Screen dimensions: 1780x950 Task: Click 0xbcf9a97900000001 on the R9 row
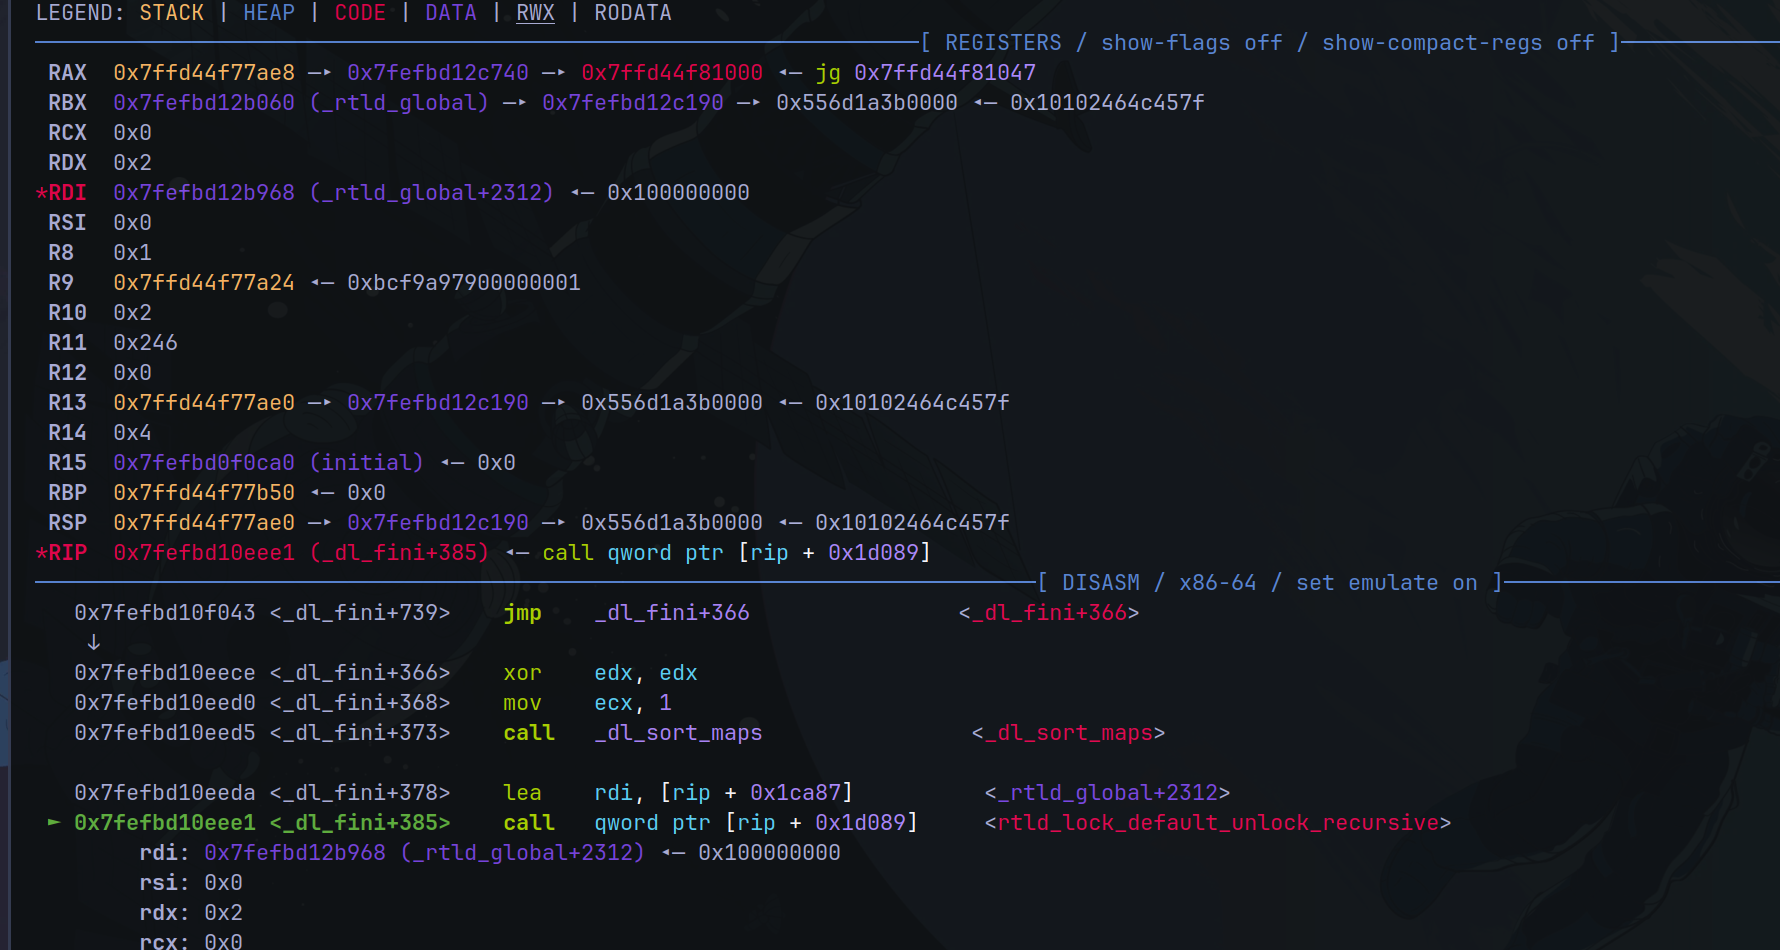pyautogui.click(x=464, y=283)
